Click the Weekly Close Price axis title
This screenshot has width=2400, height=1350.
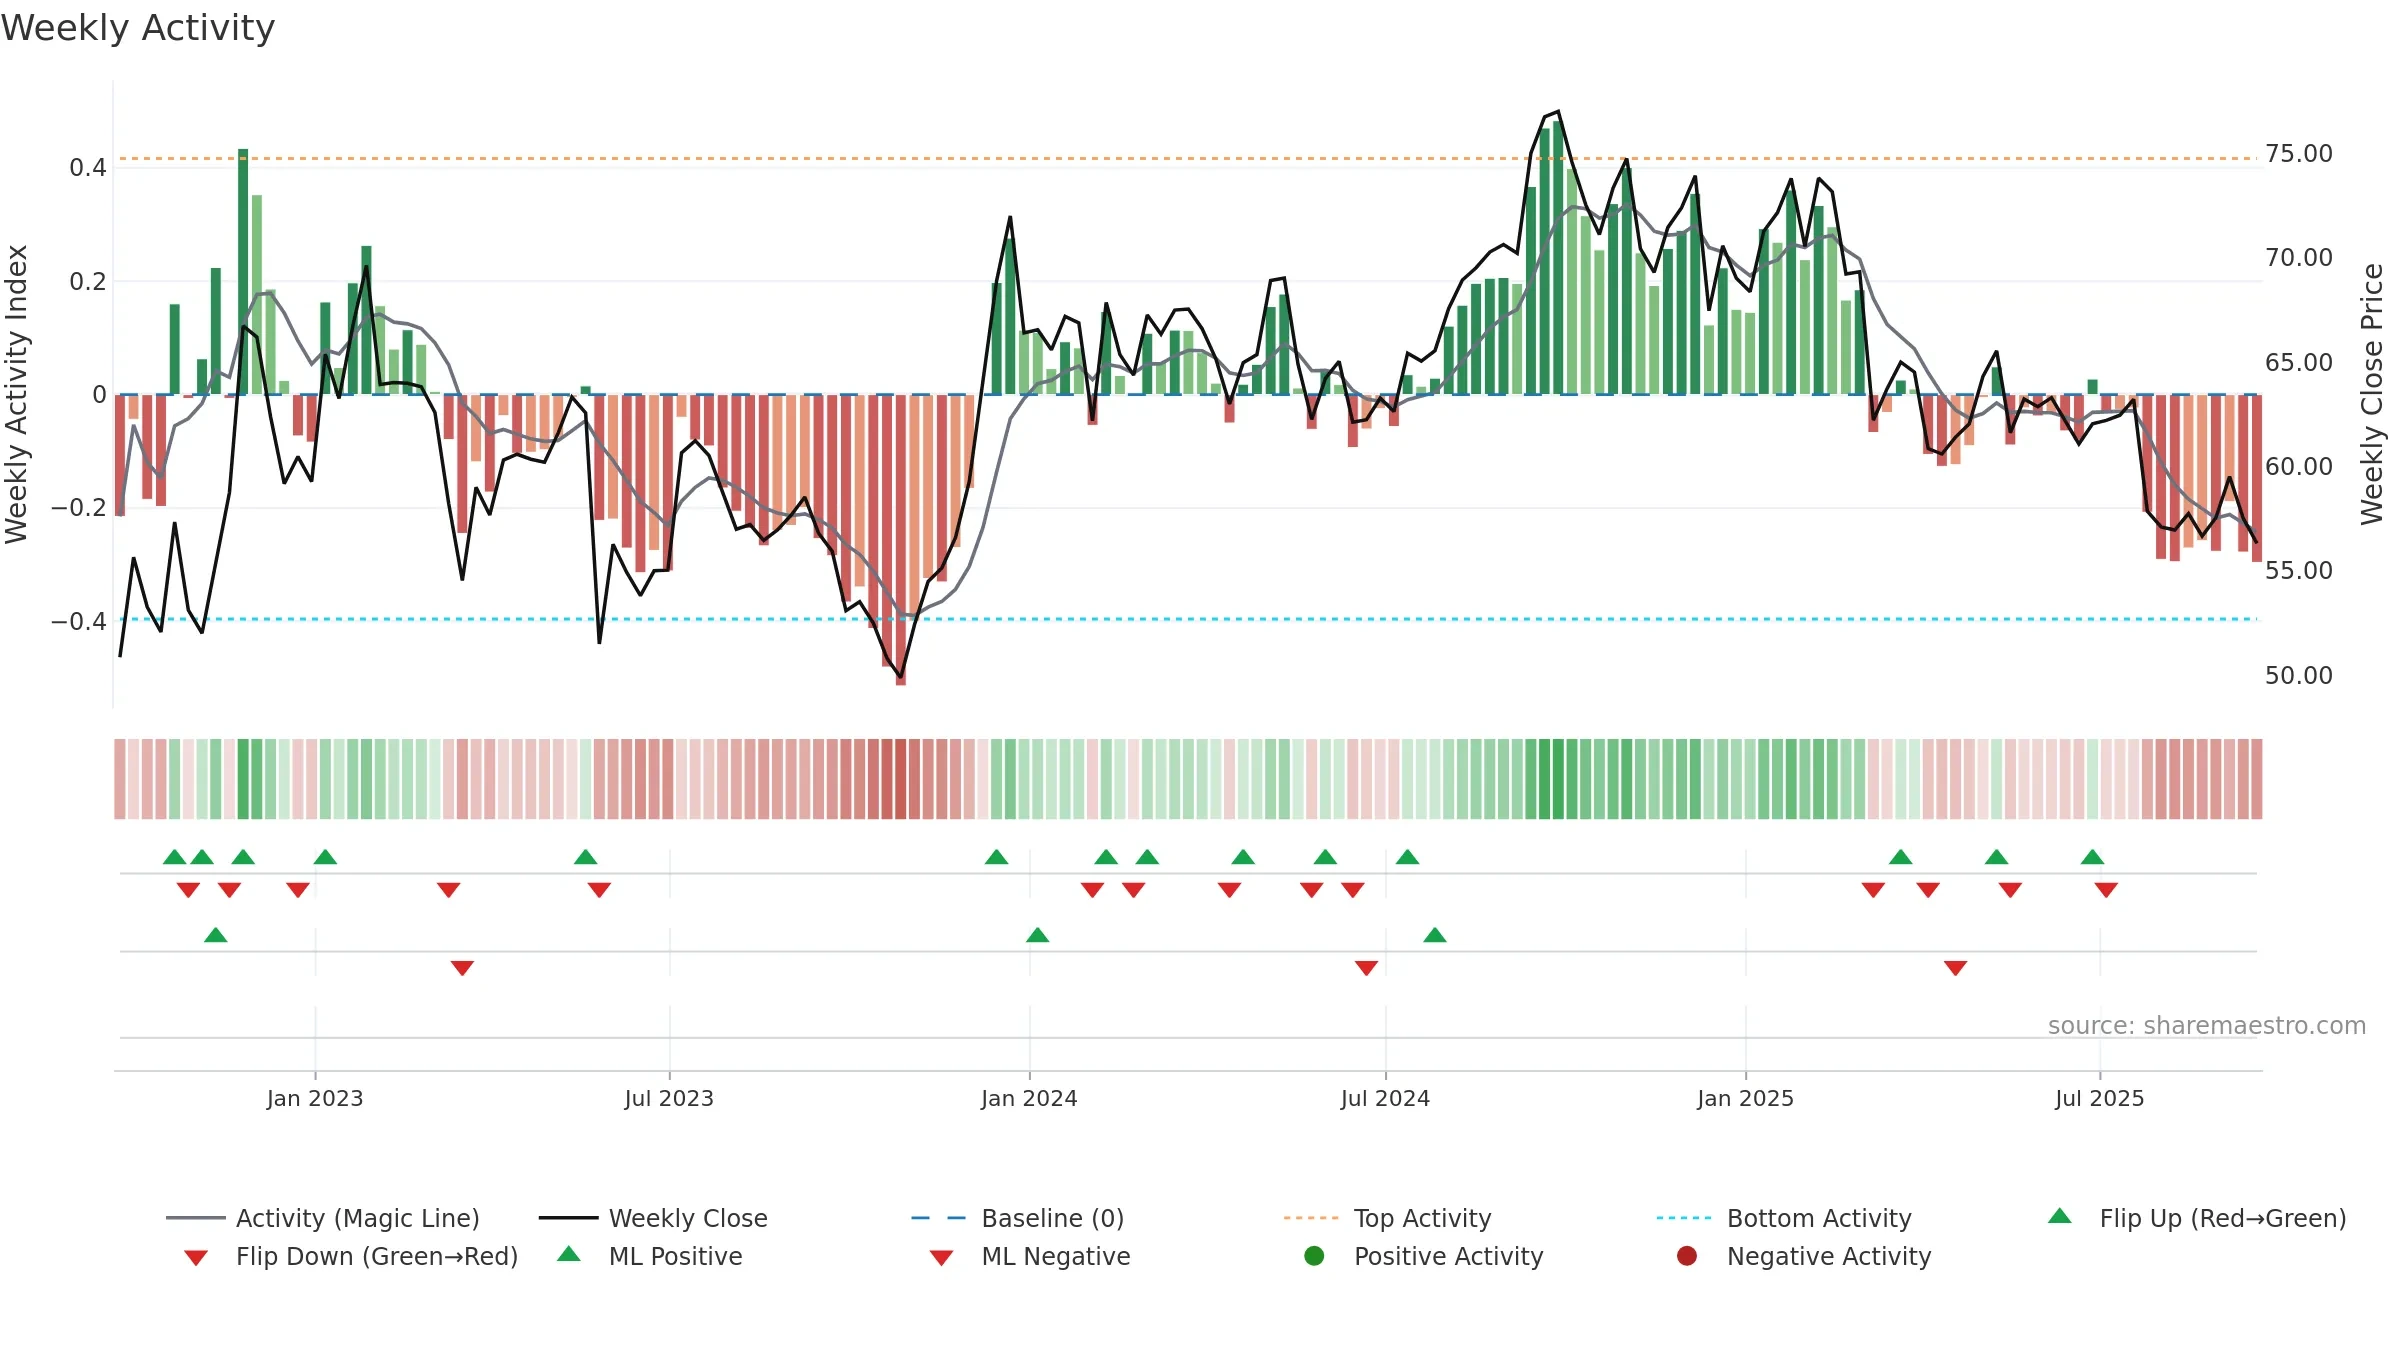2372,394
